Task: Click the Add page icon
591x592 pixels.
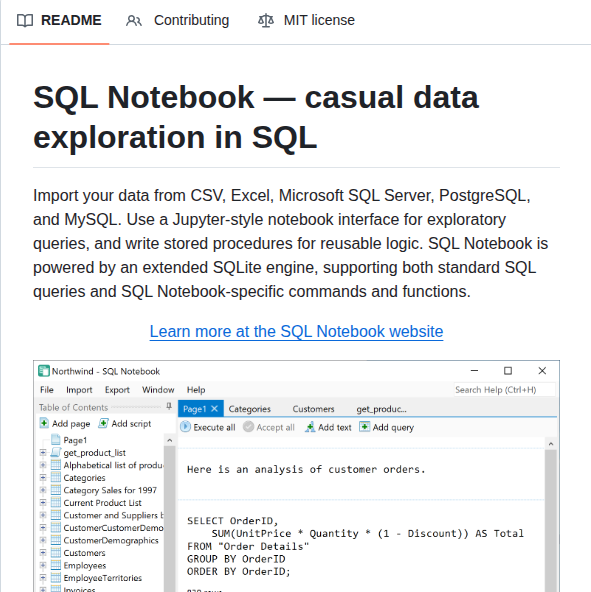Action: (44, 423)
